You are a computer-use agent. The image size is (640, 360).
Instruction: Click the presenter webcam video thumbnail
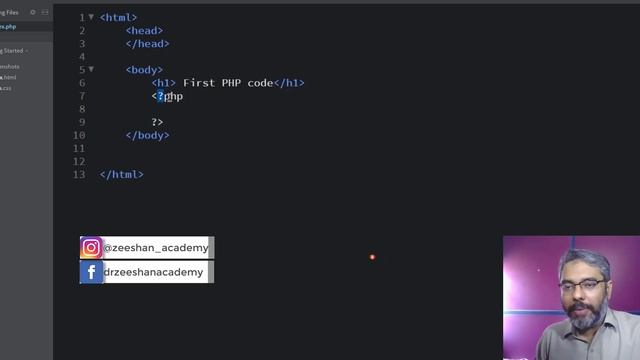[571, 298]
